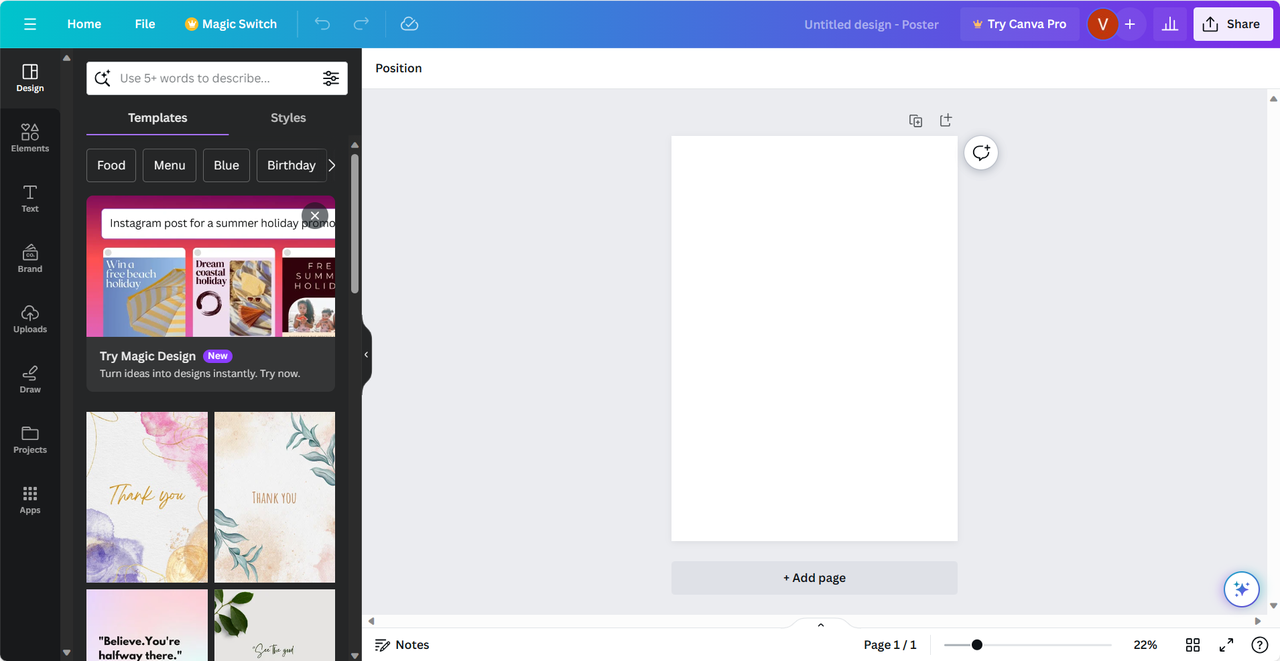Select the Blue category chip

tap(226, 165)
